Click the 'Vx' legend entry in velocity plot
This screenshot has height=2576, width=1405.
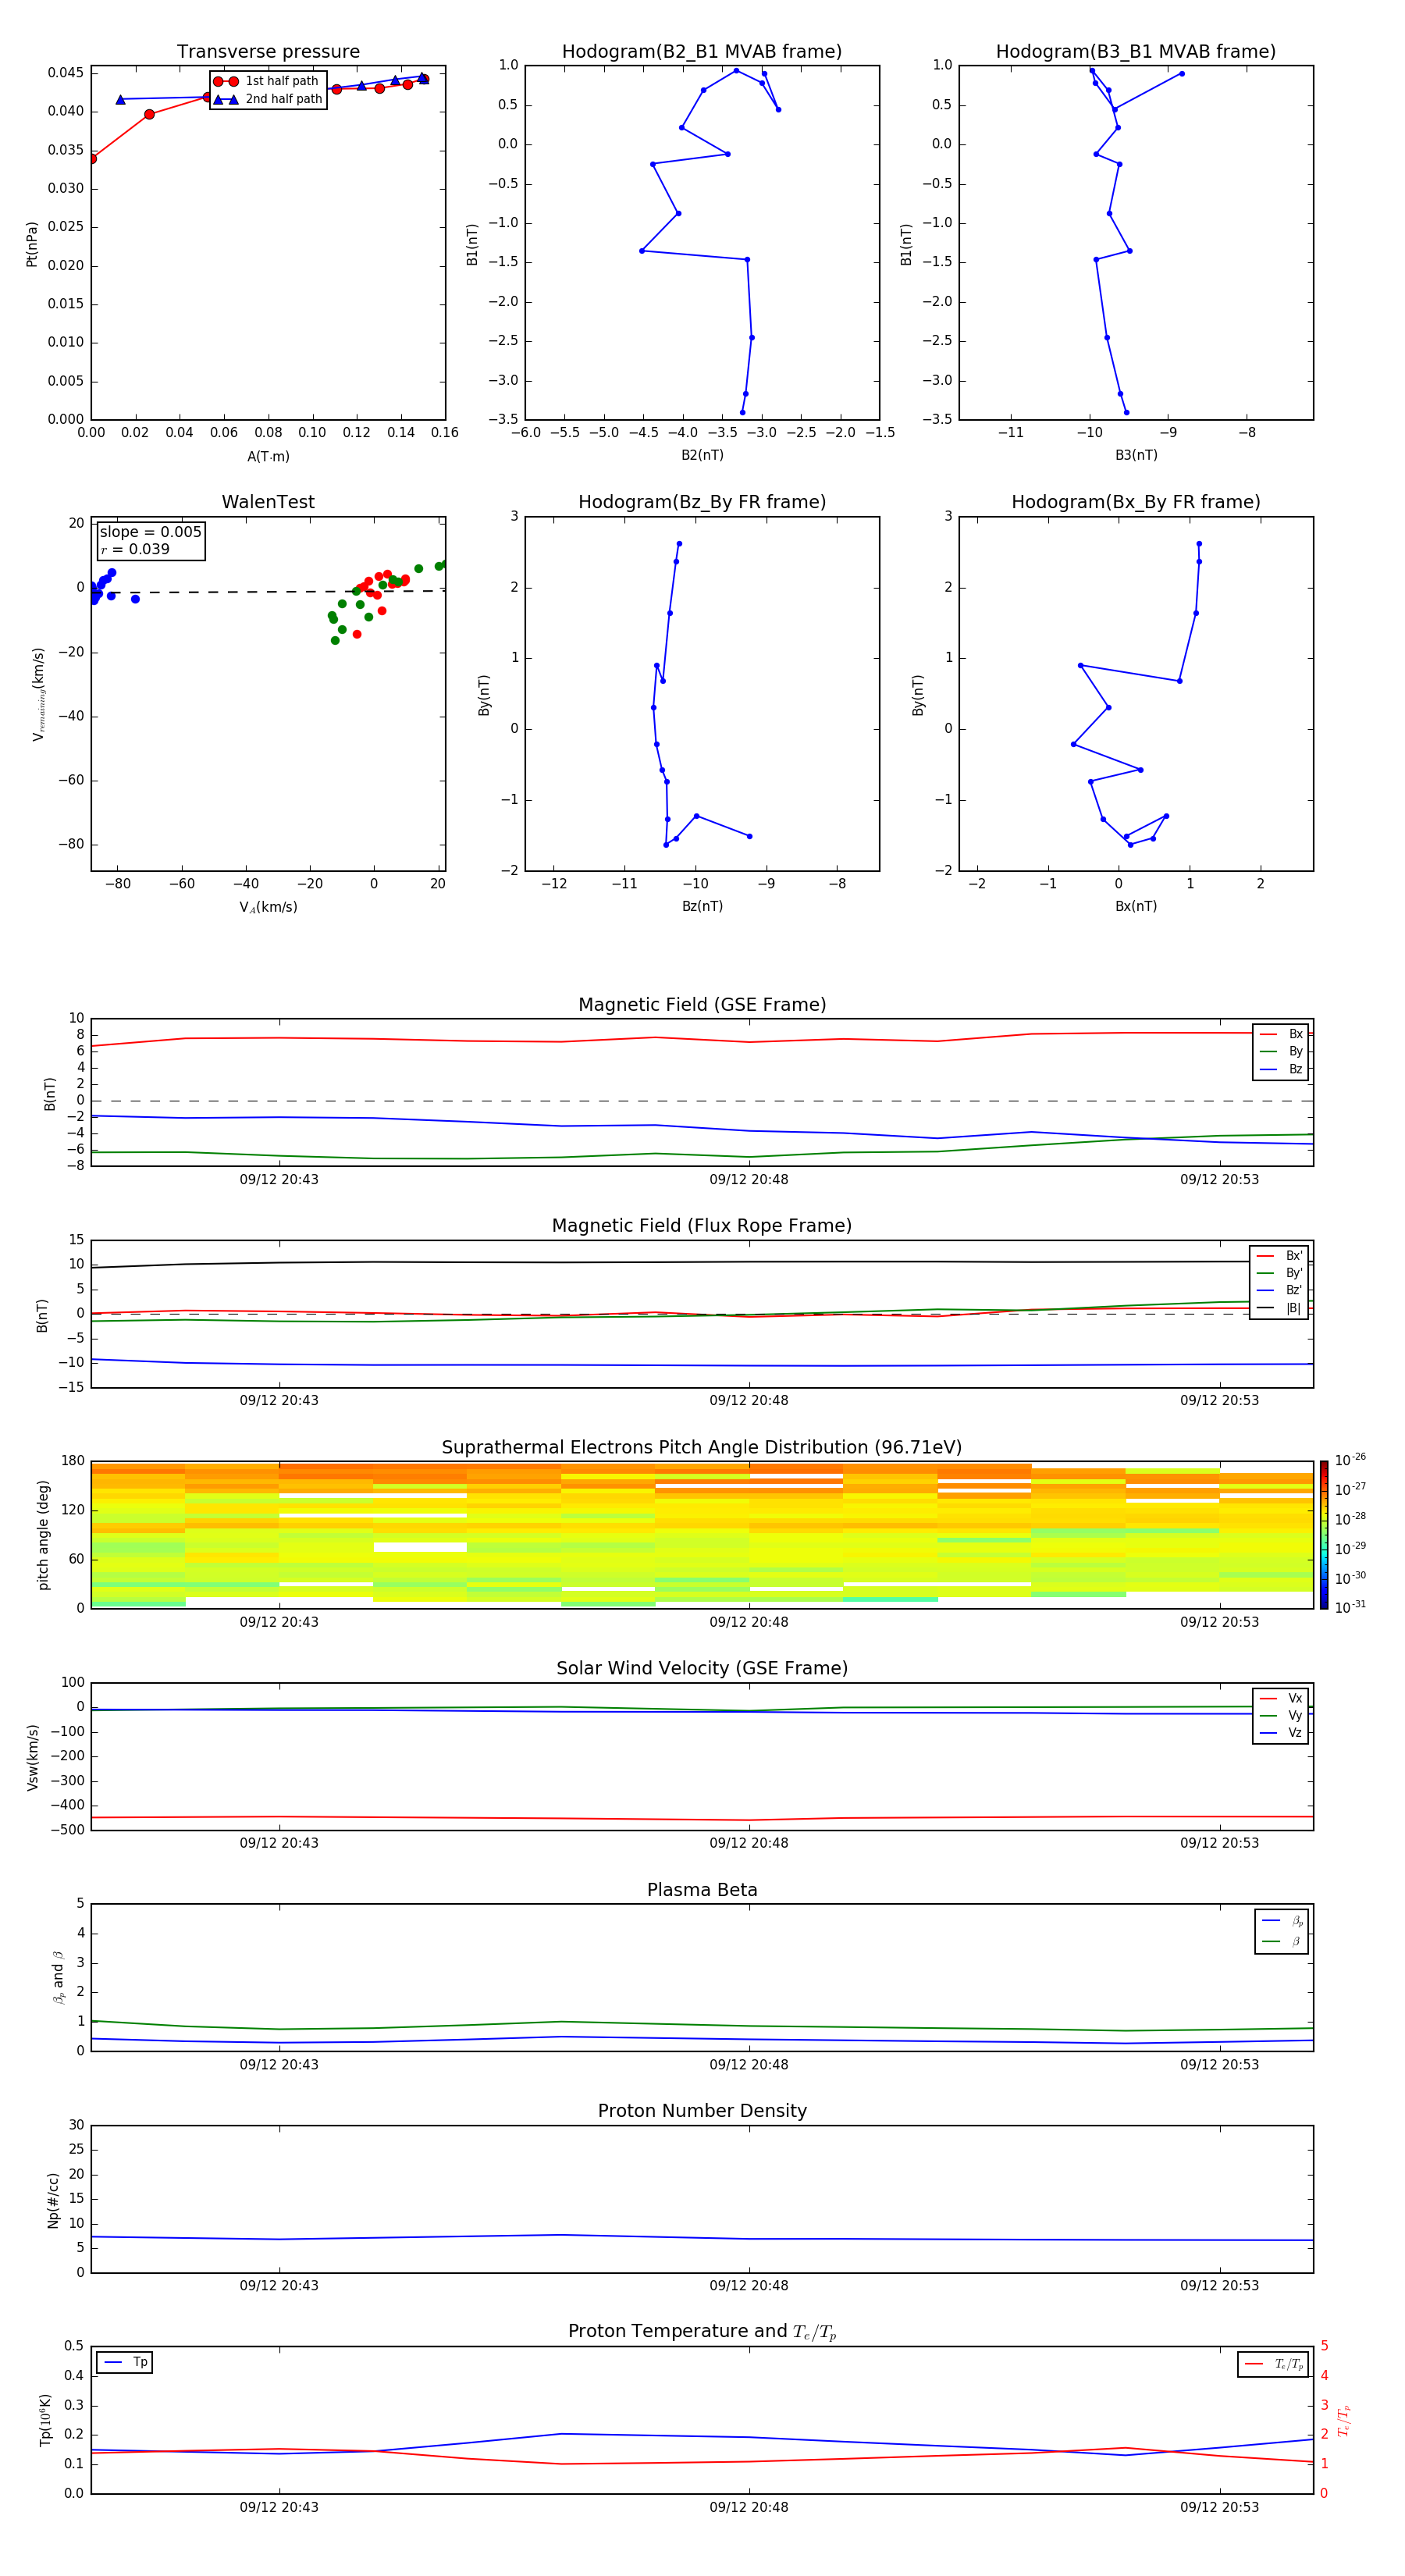[x=1281, y=1698]
